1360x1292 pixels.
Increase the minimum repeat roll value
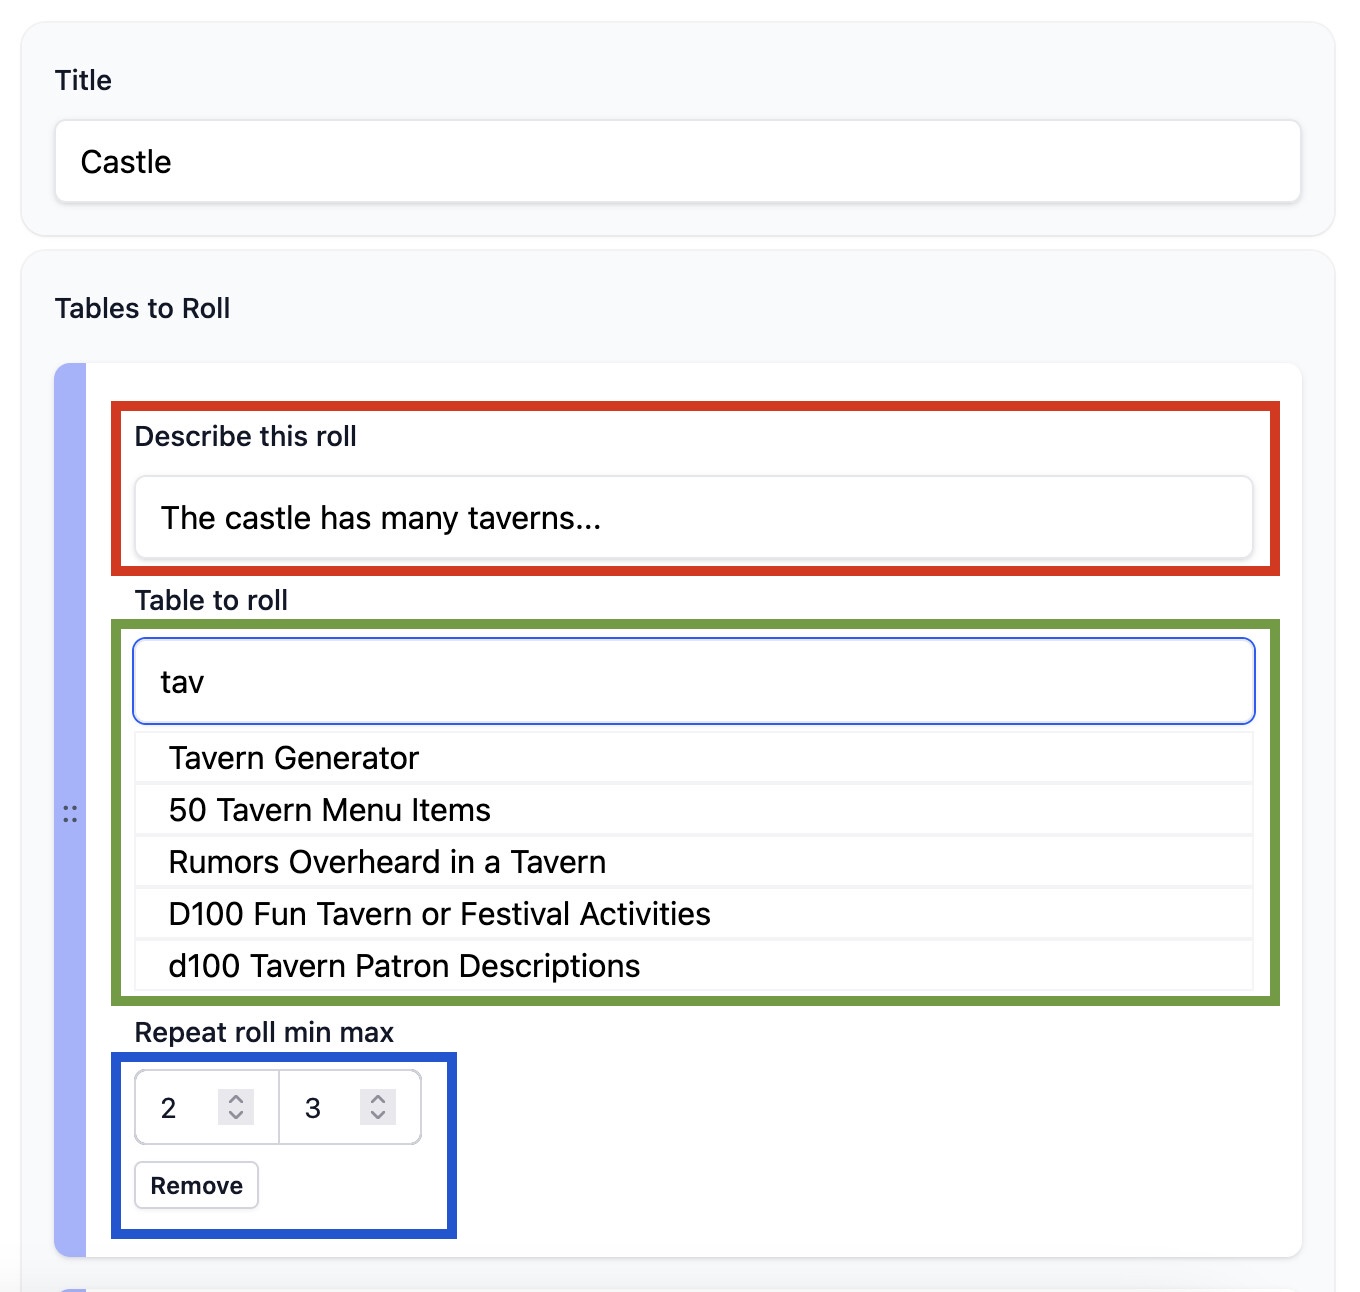[236, 1098]
